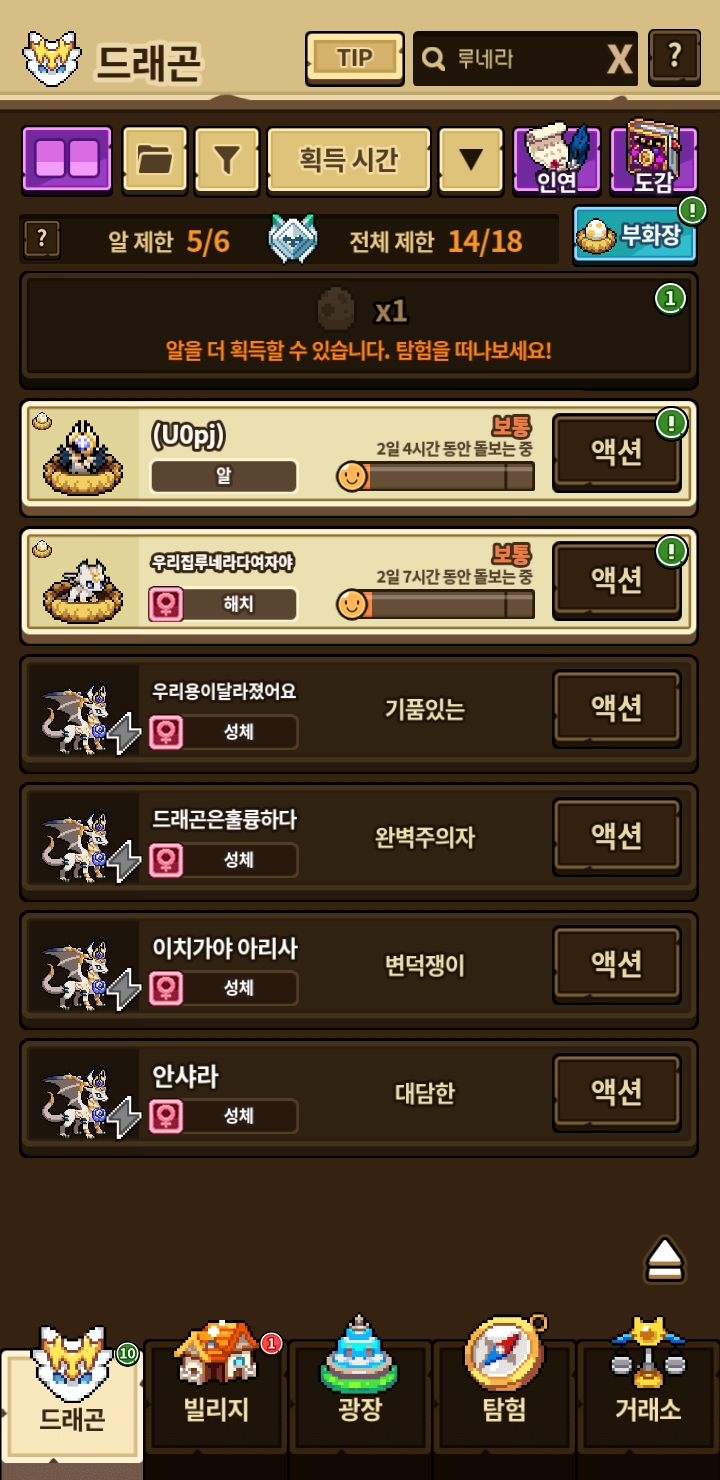Switch to the 탐험 tab
Viewport: 720px width, 1480px height.
504,1383
